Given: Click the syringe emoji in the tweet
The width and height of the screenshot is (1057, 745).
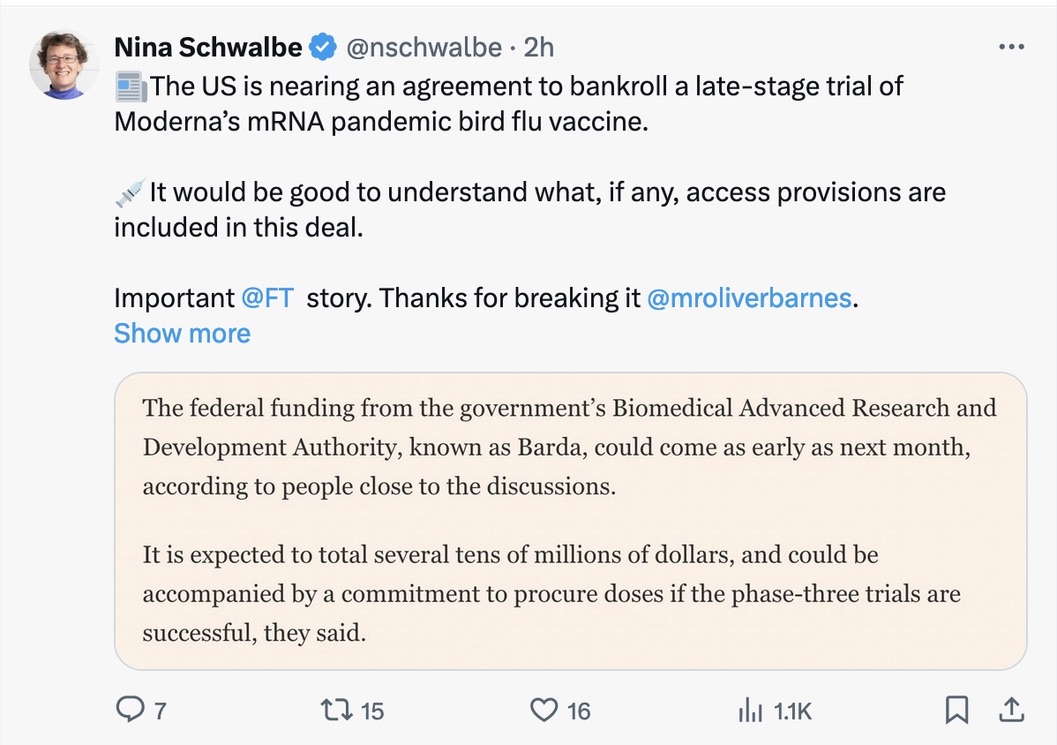Looking at the screenshot, I should coord(130,192).
